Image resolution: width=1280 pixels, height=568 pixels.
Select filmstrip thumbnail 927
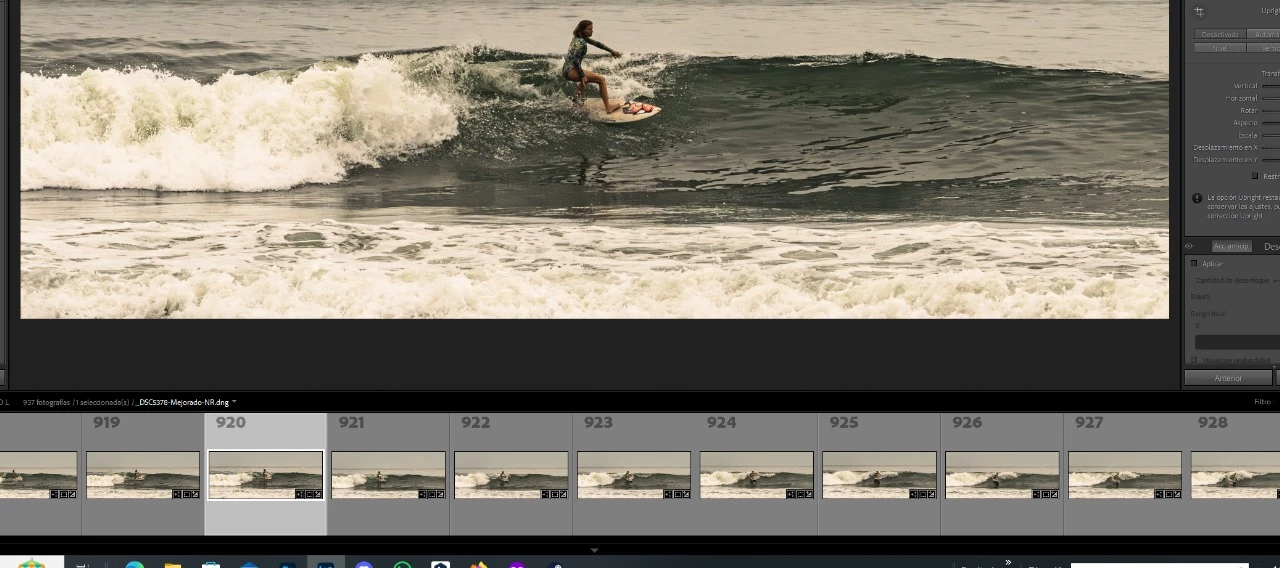pos(1125,474)
